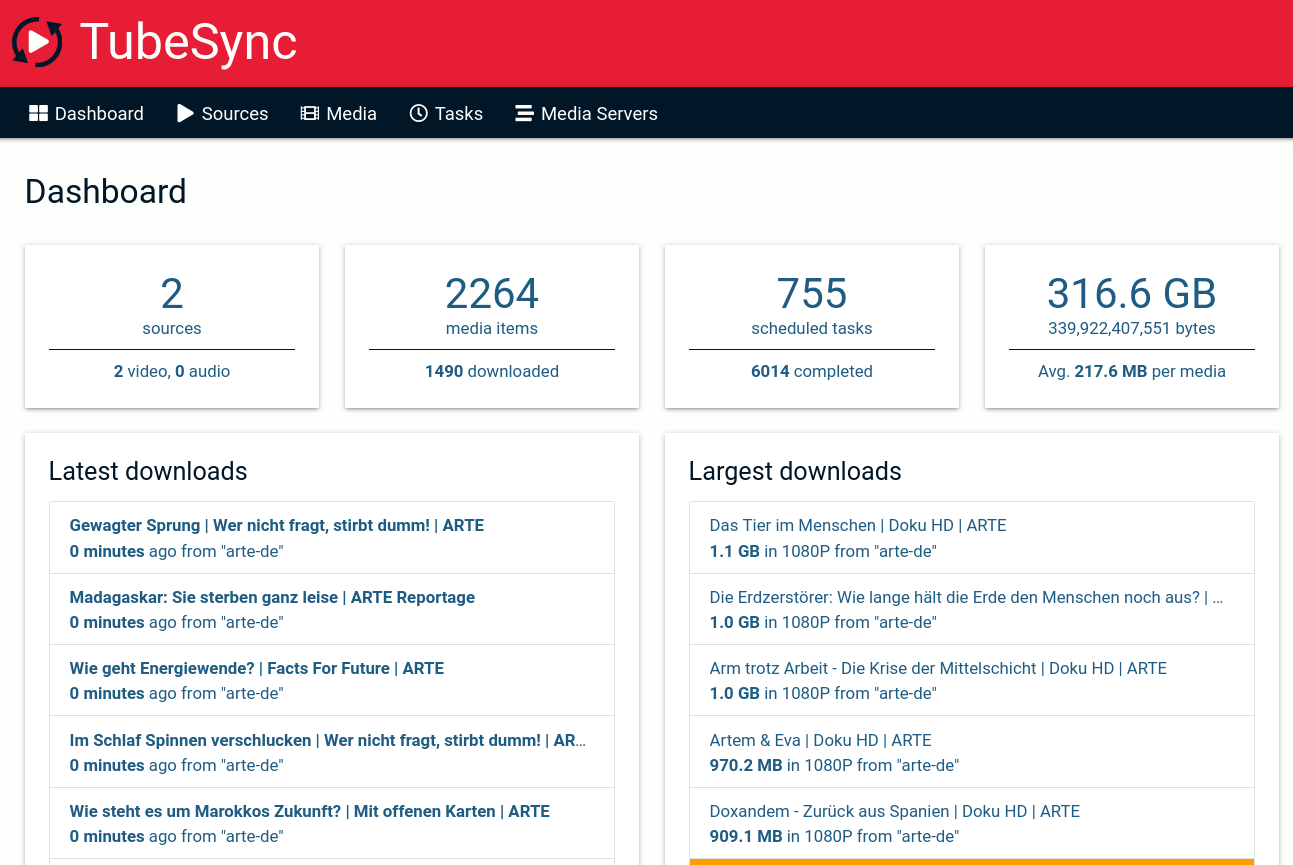Open 'Madagaskar: Sie sterben ganz leise' download
1293x865 pixels.
click(x=332, y=609)
